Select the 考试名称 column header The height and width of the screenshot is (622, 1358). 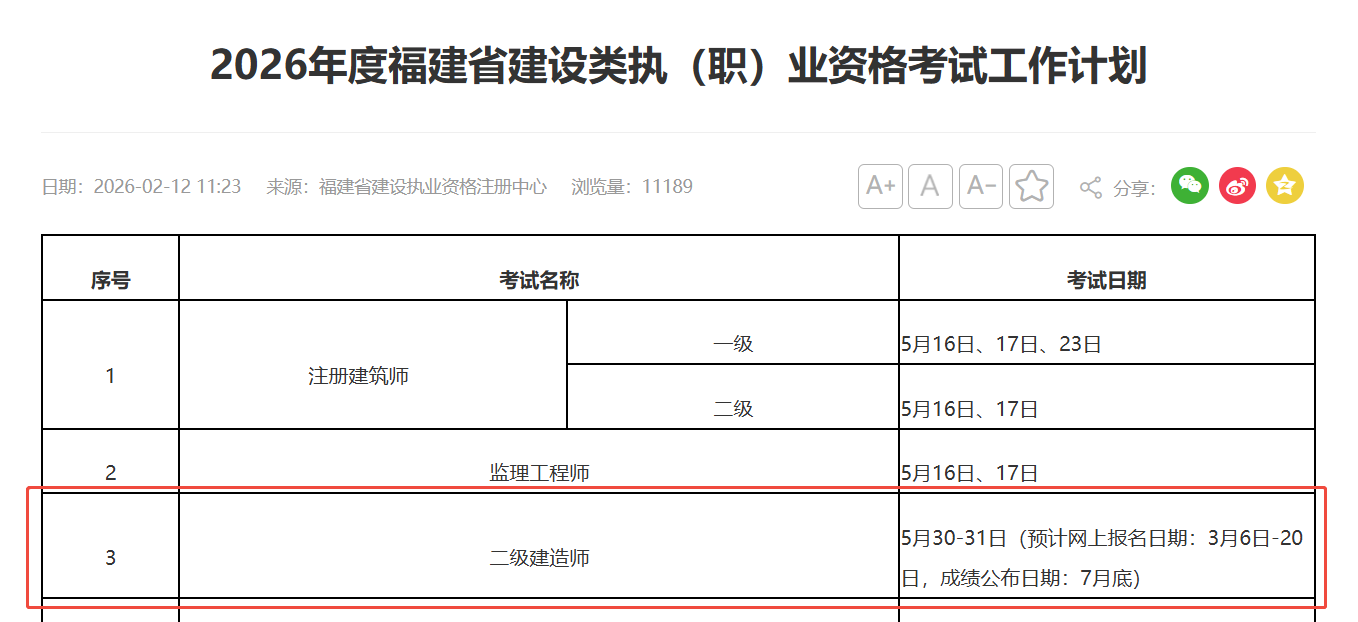click(539, 280)
